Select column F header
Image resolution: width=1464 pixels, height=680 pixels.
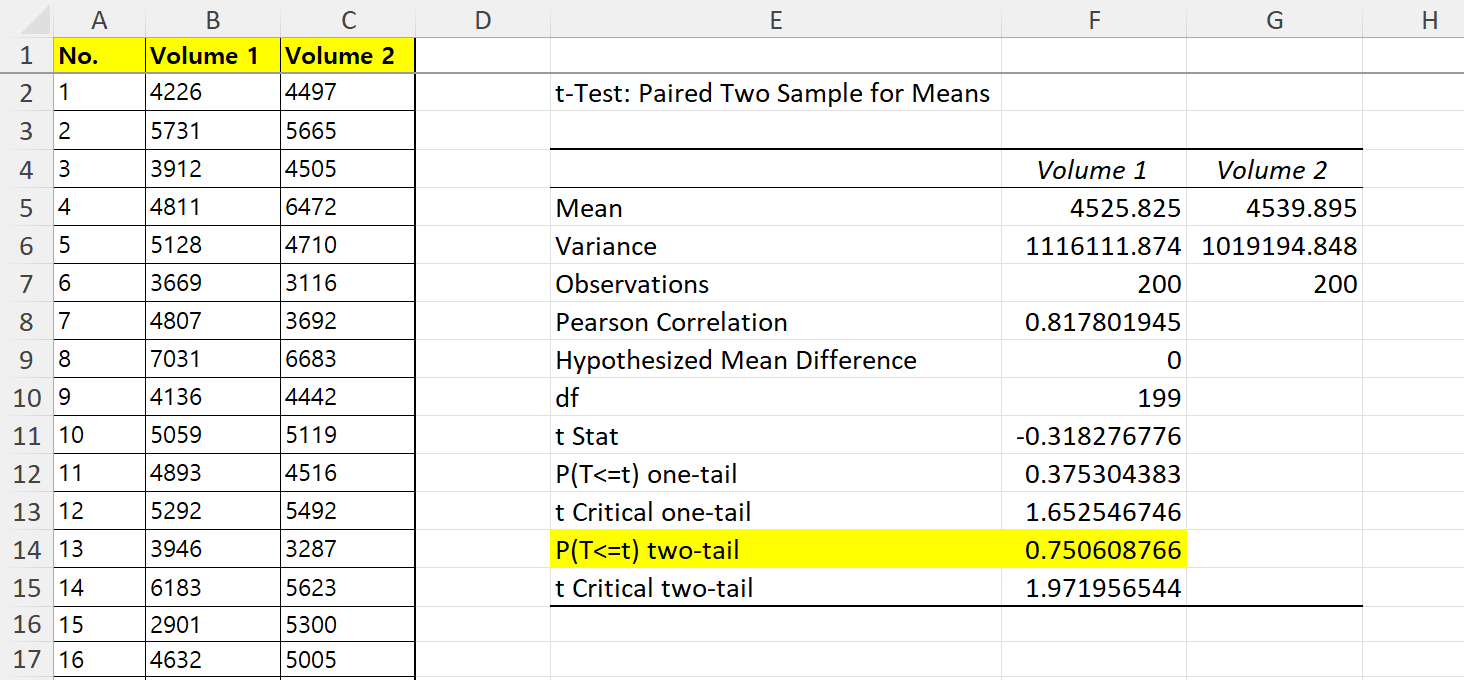pos(1094,18)
